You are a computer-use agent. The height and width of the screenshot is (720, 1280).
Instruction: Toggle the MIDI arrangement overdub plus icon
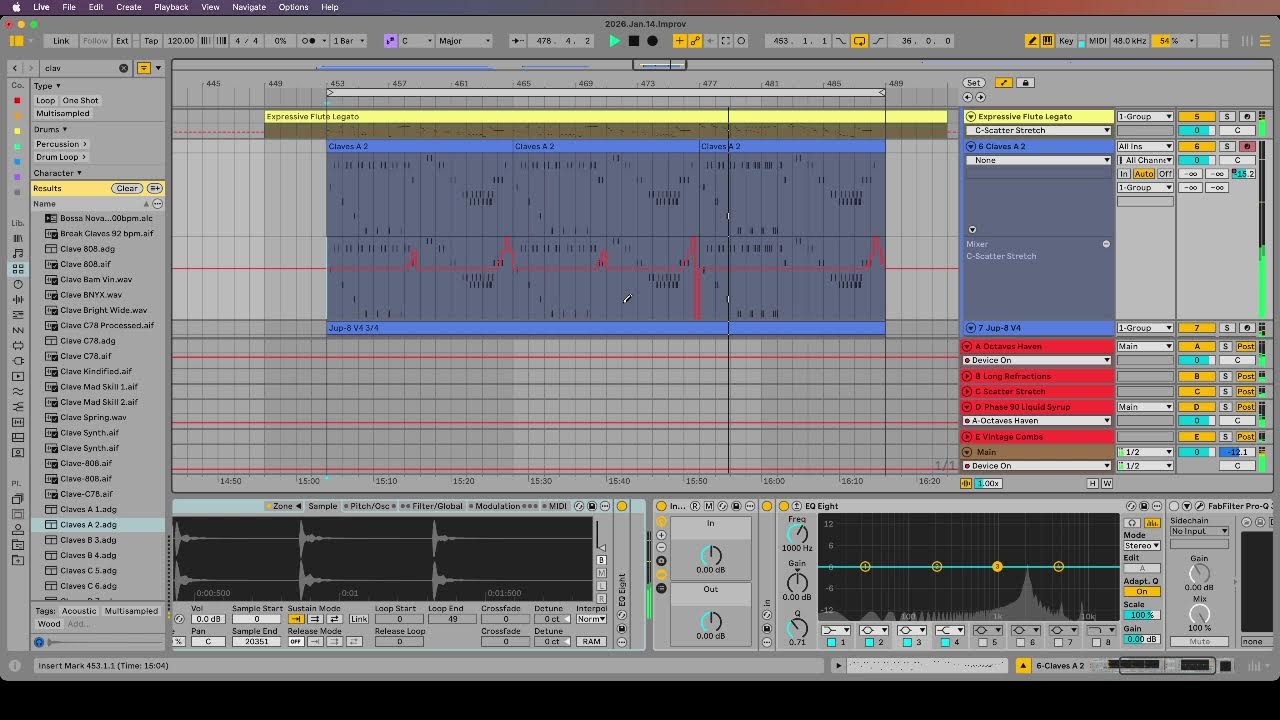[679, 41]
